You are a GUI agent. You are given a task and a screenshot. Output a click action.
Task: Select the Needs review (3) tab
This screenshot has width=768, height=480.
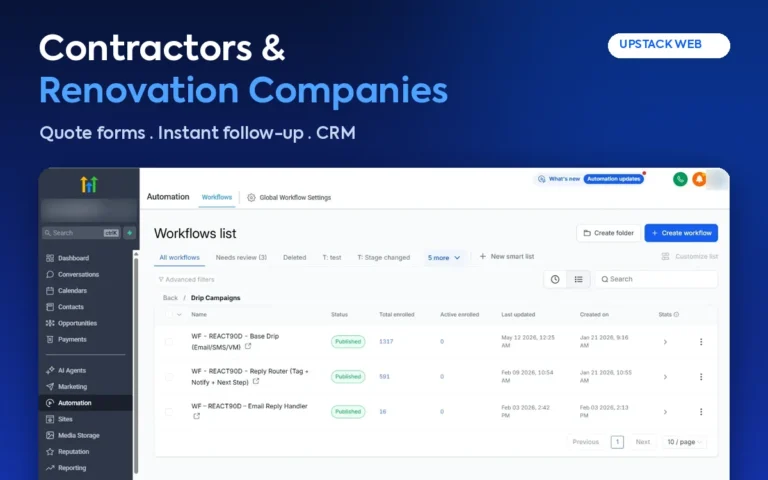click(x=241, y=258)
